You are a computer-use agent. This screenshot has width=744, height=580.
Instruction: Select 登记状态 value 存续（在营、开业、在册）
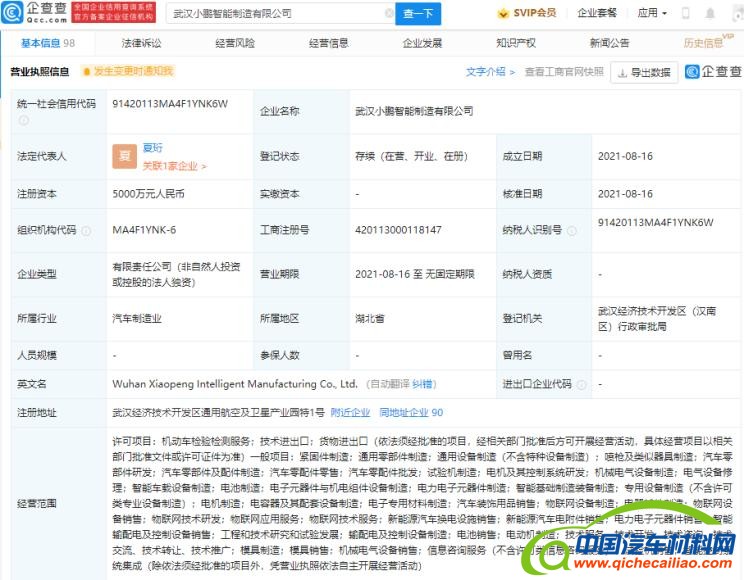pyautogui.click(x=411, y=156)
